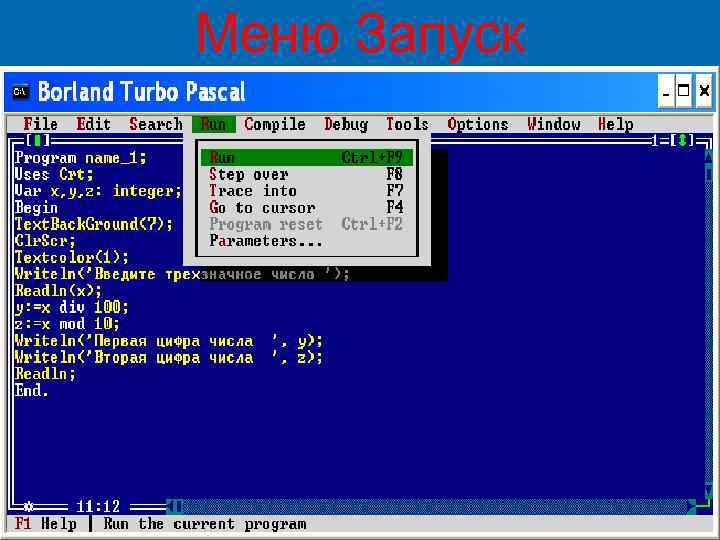
Task: Click the 'z:=x mod 10;' line
Action: pyautogui.click(x=68, y=324)
